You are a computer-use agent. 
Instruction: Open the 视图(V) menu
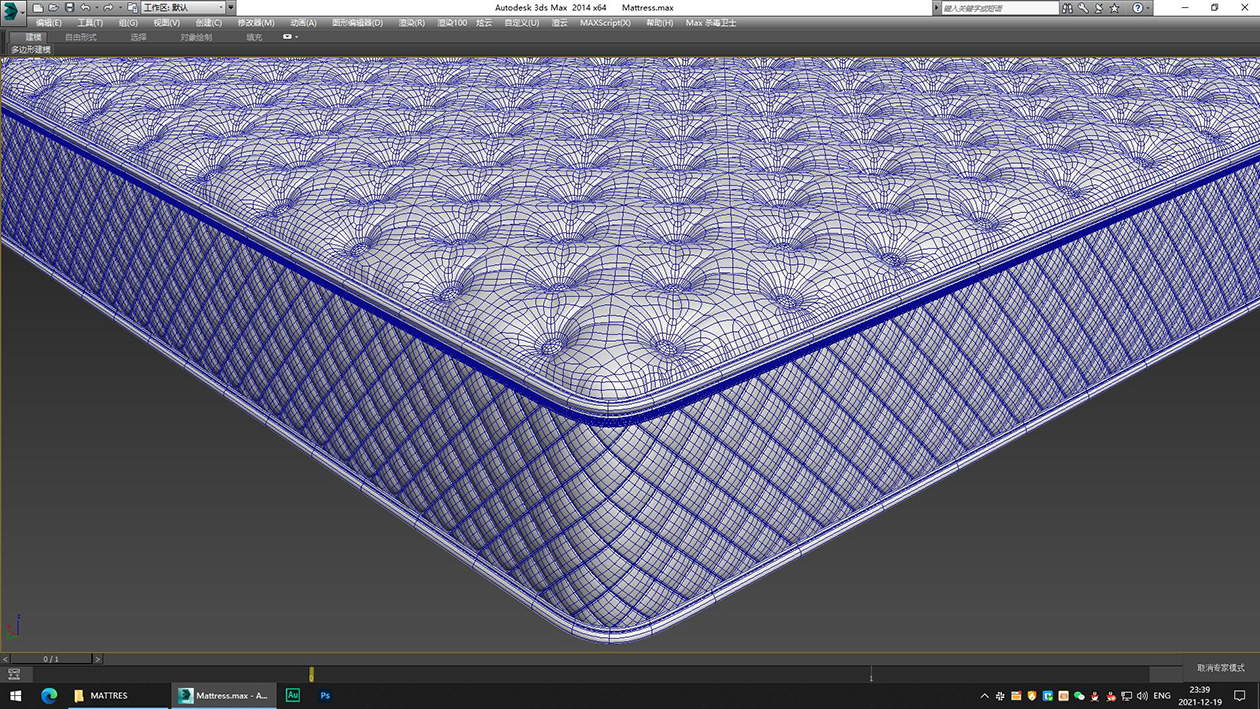pyautogui.click(x=167, y=23)
